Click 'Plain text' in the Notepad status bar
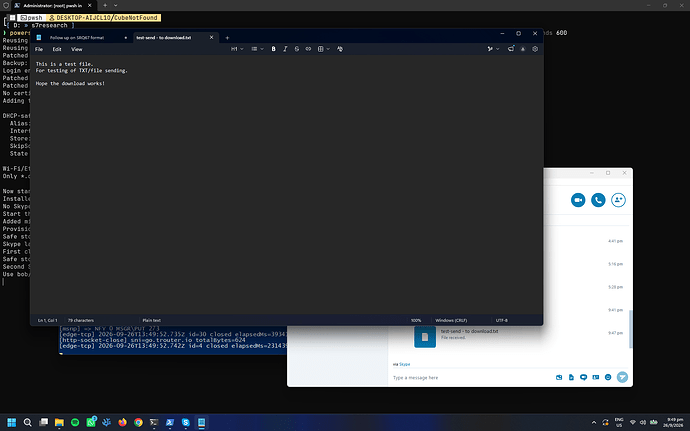Screen dimensions: 690x431 (151, 320)
